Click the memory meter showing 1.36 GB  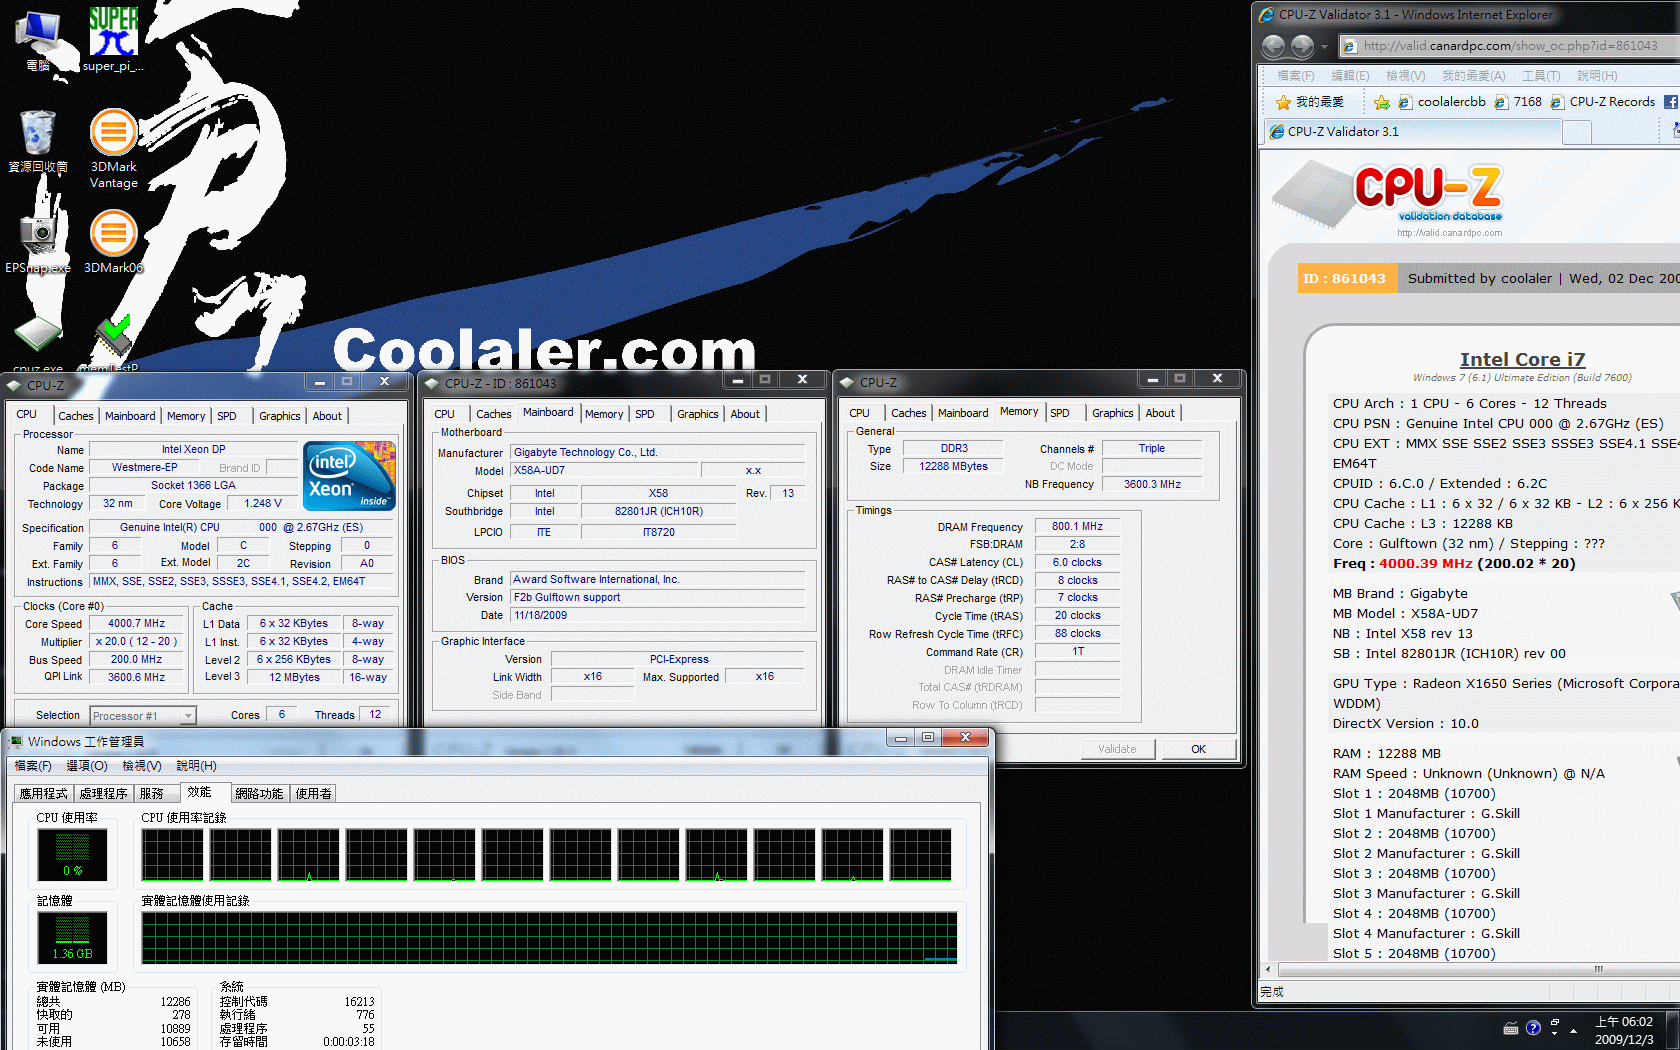point(72,938)
